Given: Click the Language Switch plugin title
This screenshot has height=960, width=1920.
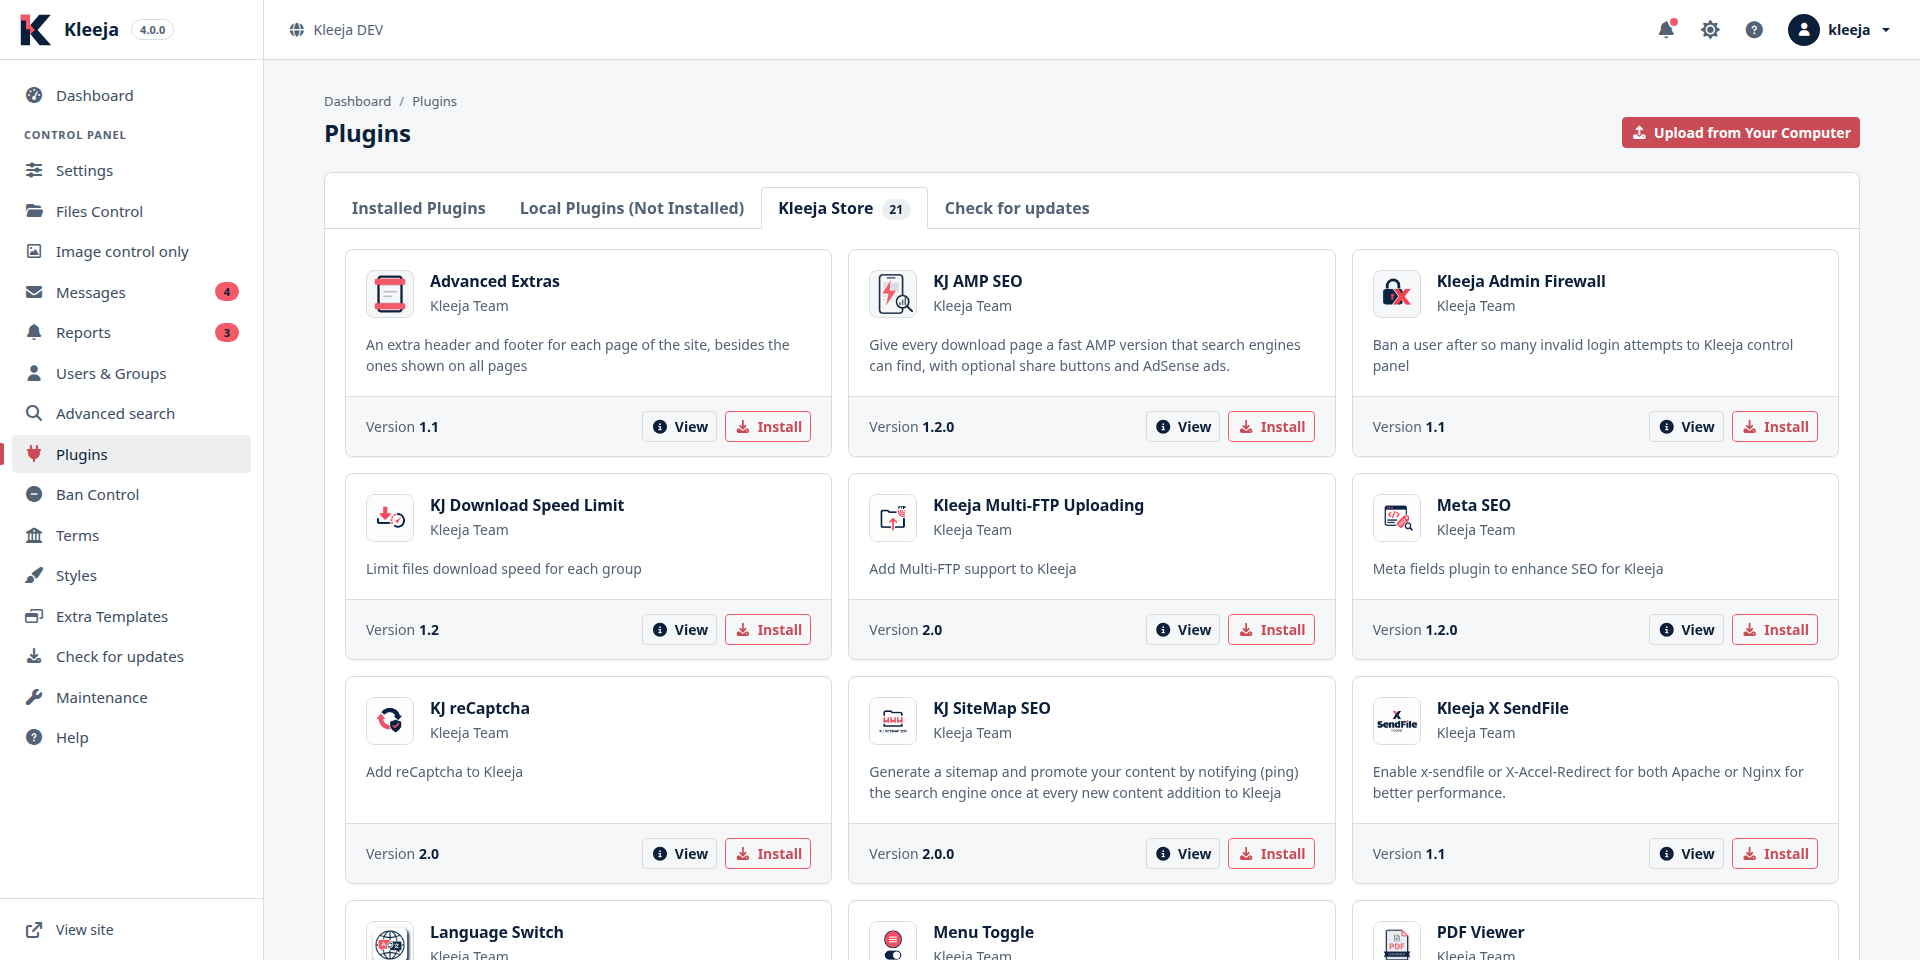Looking at the screenshot, I should (x=497, y=932).
